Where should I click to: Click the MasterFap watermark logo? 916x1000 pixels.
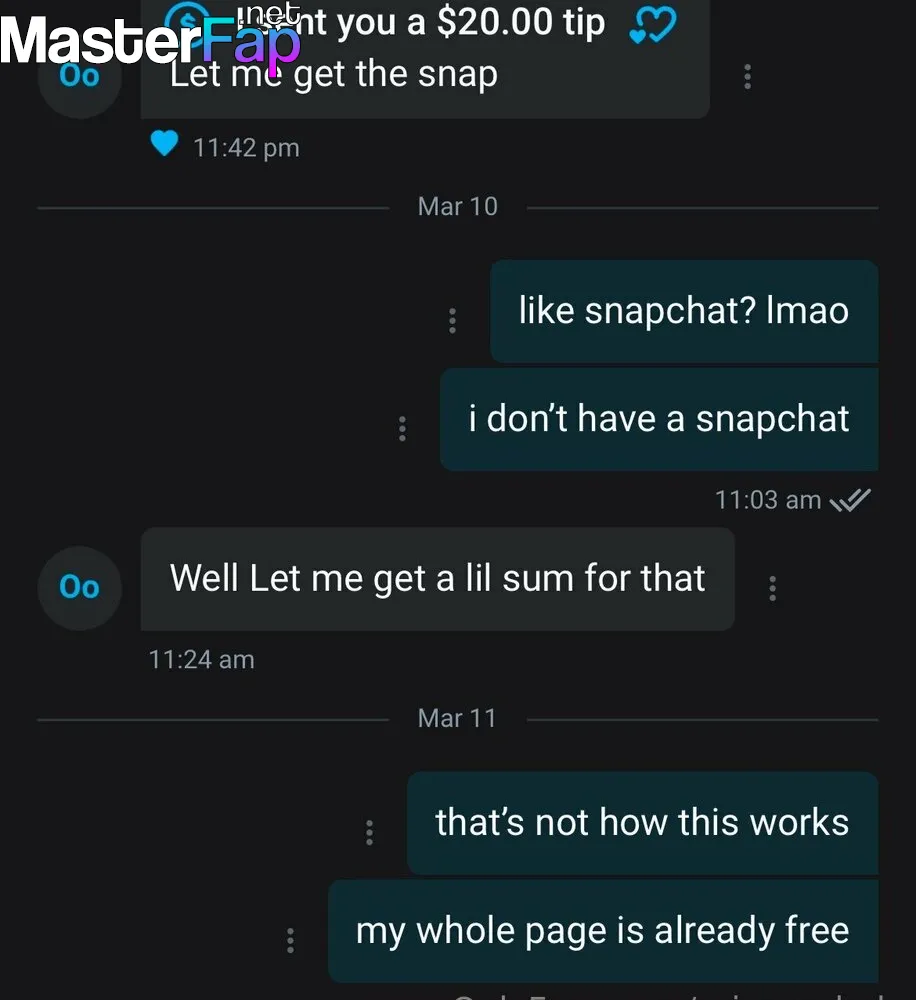pyautogui.click(x=151, y=41)
